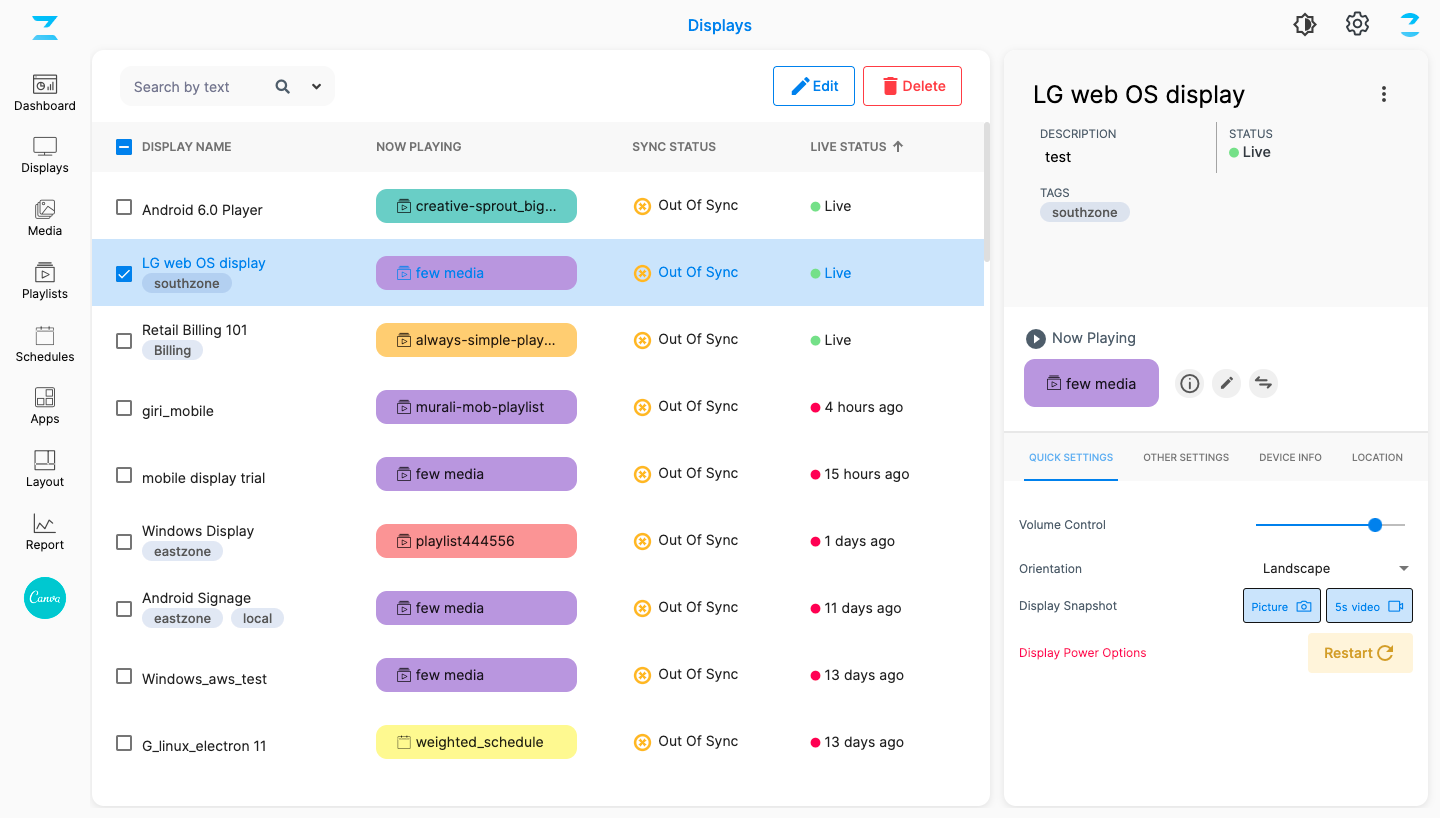Capture a 5s video snapshot
The width and height of the screenshot is (1440, 818).
click(x=1369, y=606)
